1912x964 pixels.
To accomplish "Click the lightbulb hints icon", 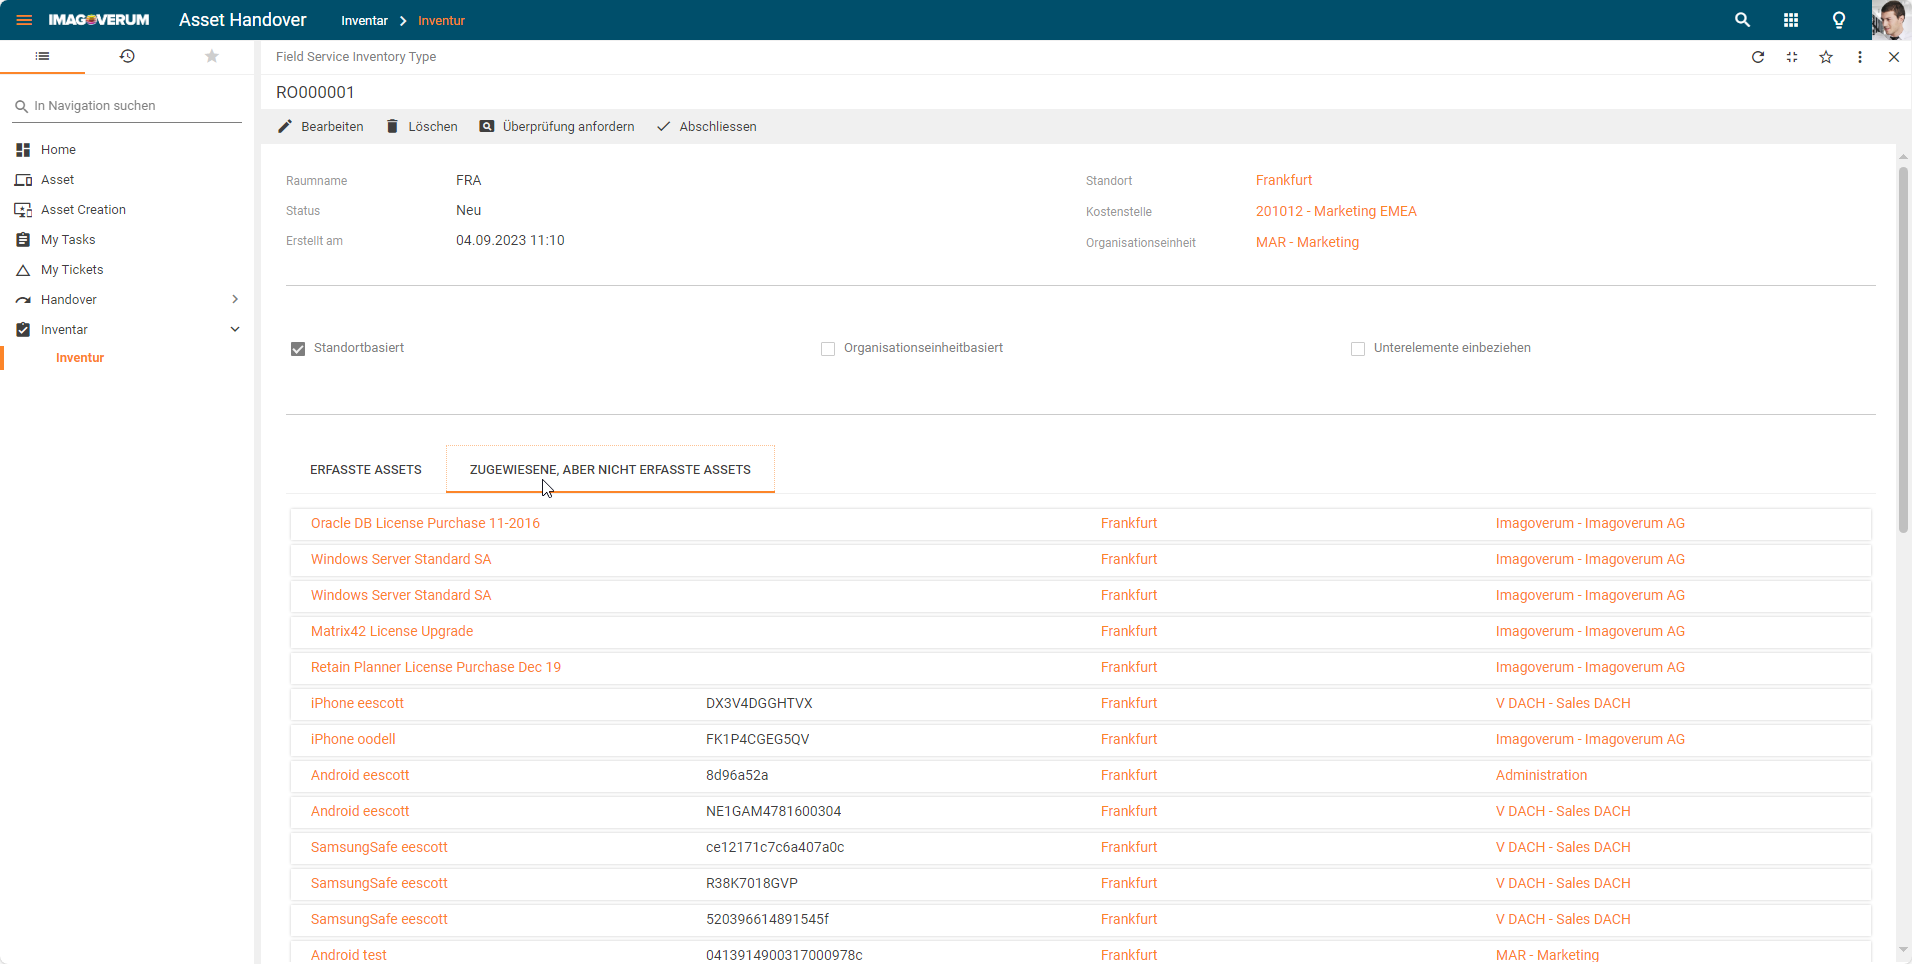I will point(1839,20).
